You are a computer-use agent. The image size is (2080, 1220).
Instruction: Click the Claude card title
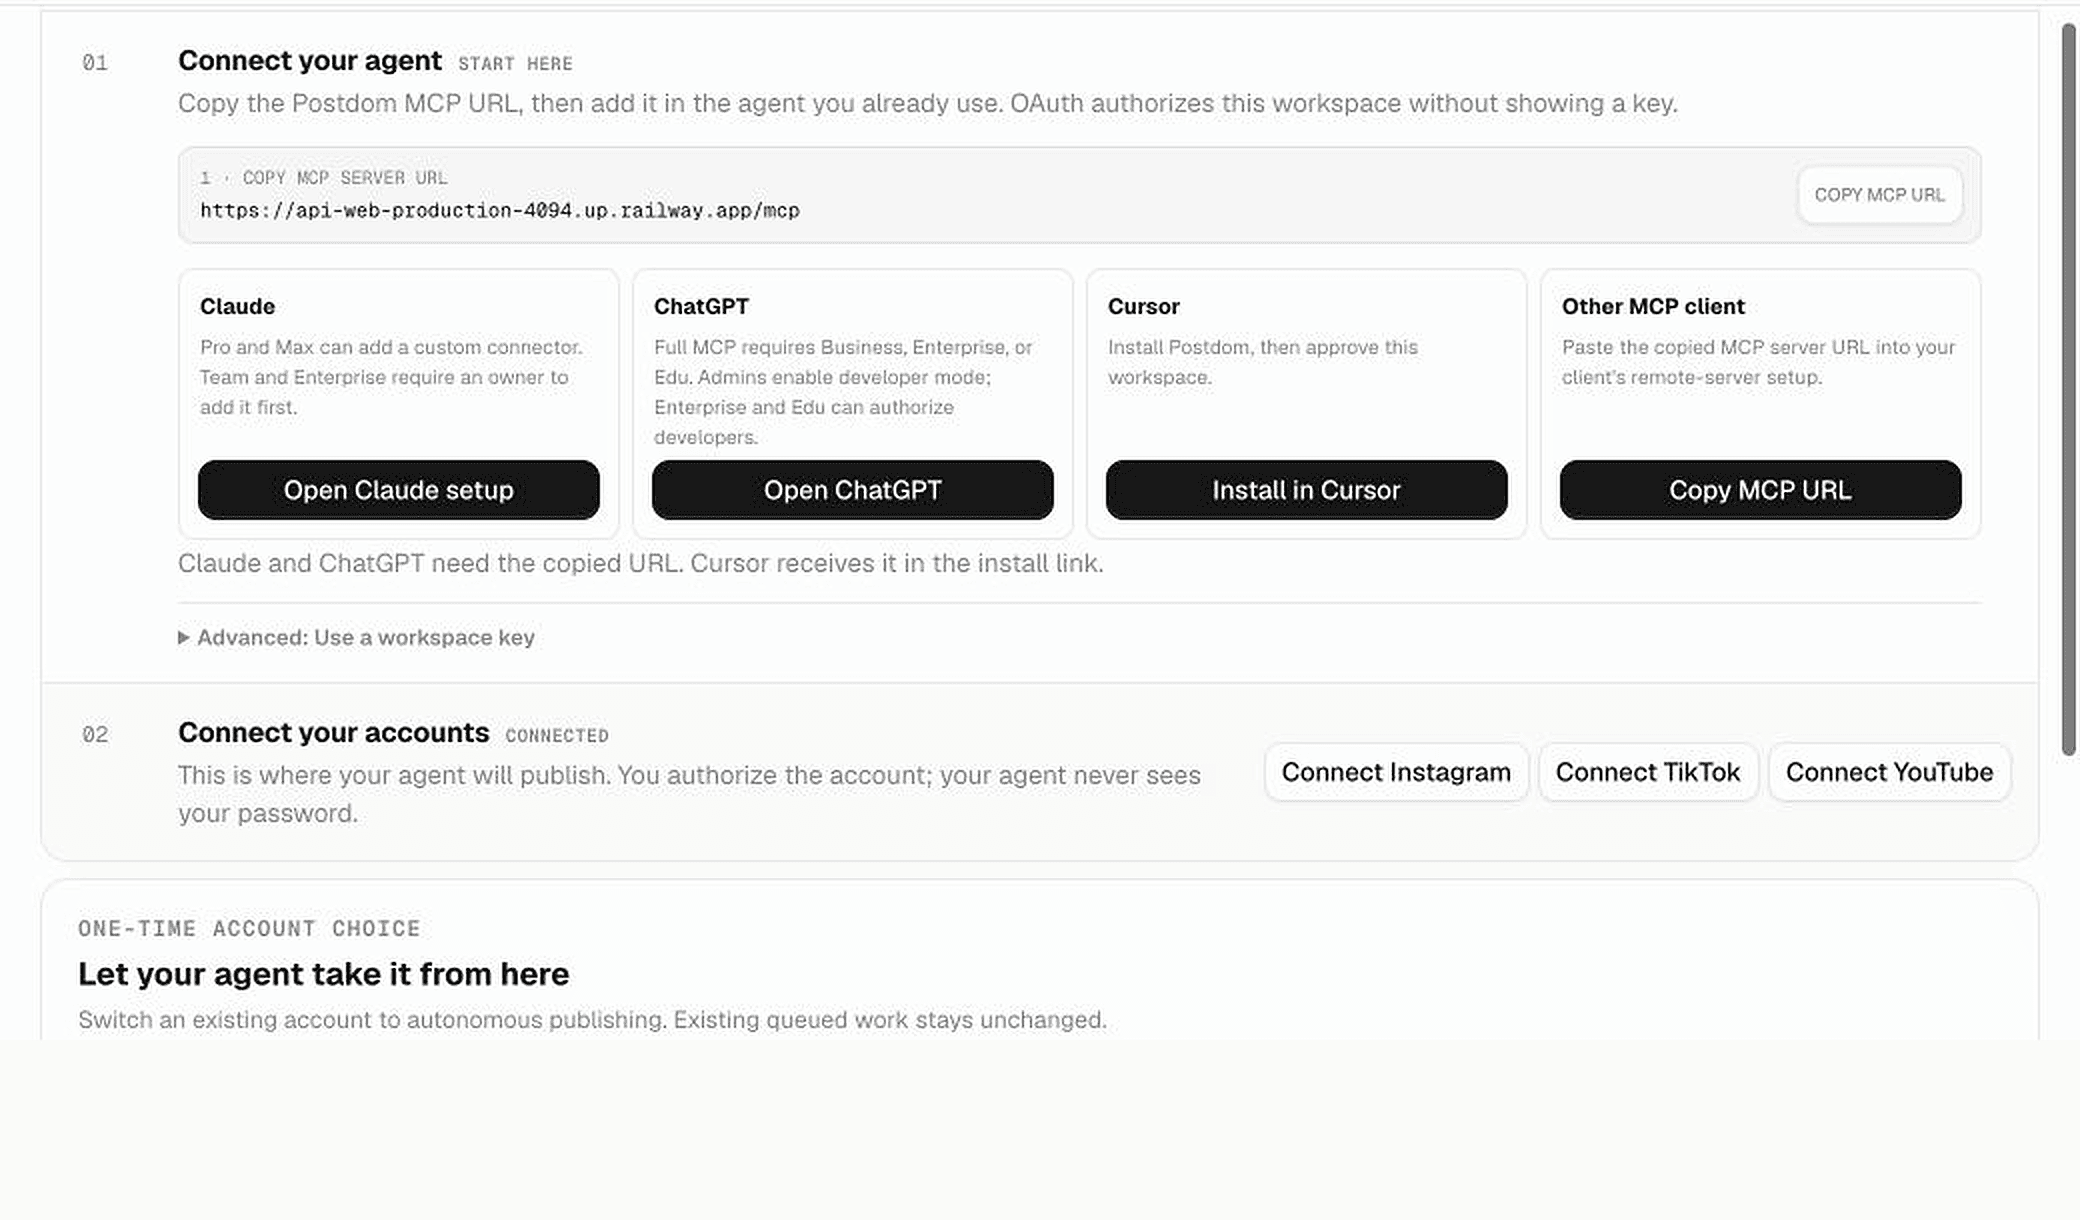pyautogui.click(x=237, y=306)
